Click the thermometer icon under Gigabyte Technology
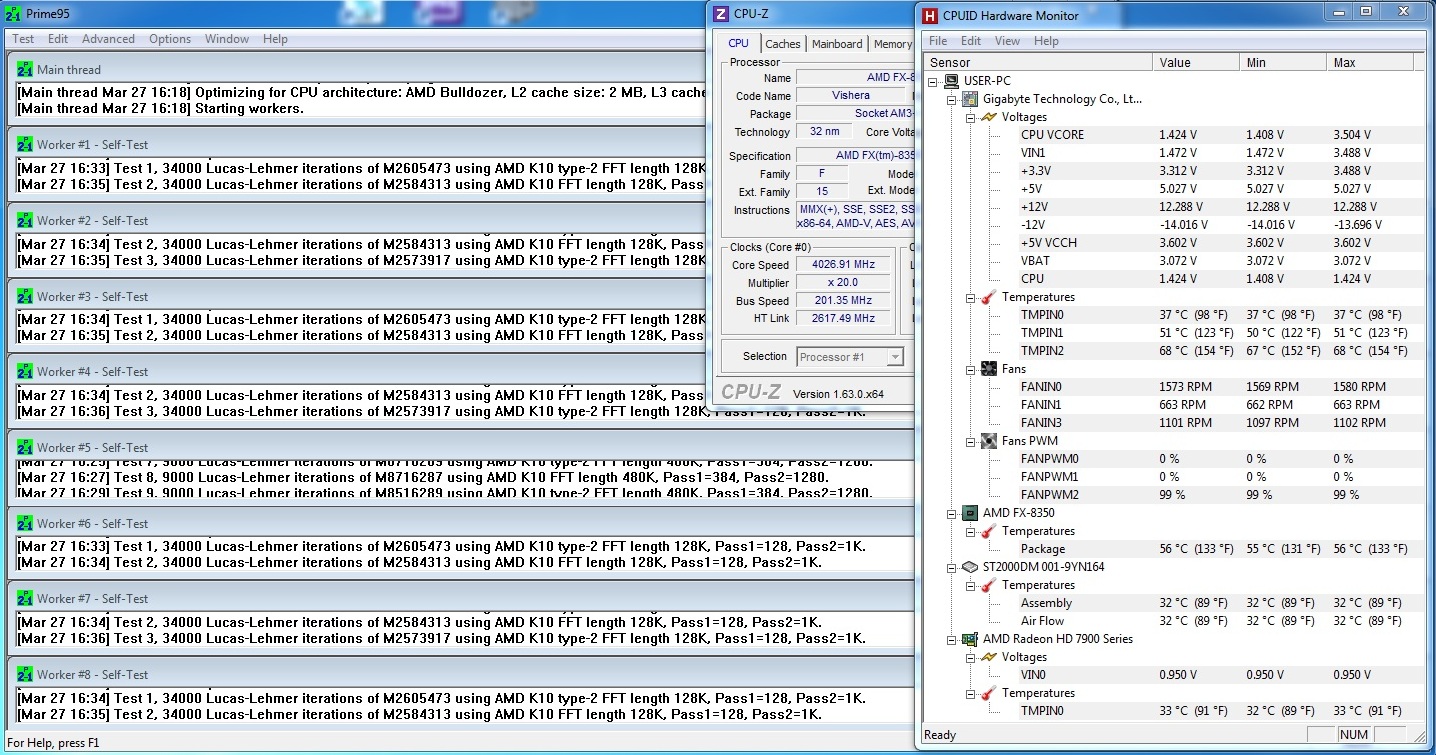The height and width of the screenshot is (755, 1436). [989, 297]
